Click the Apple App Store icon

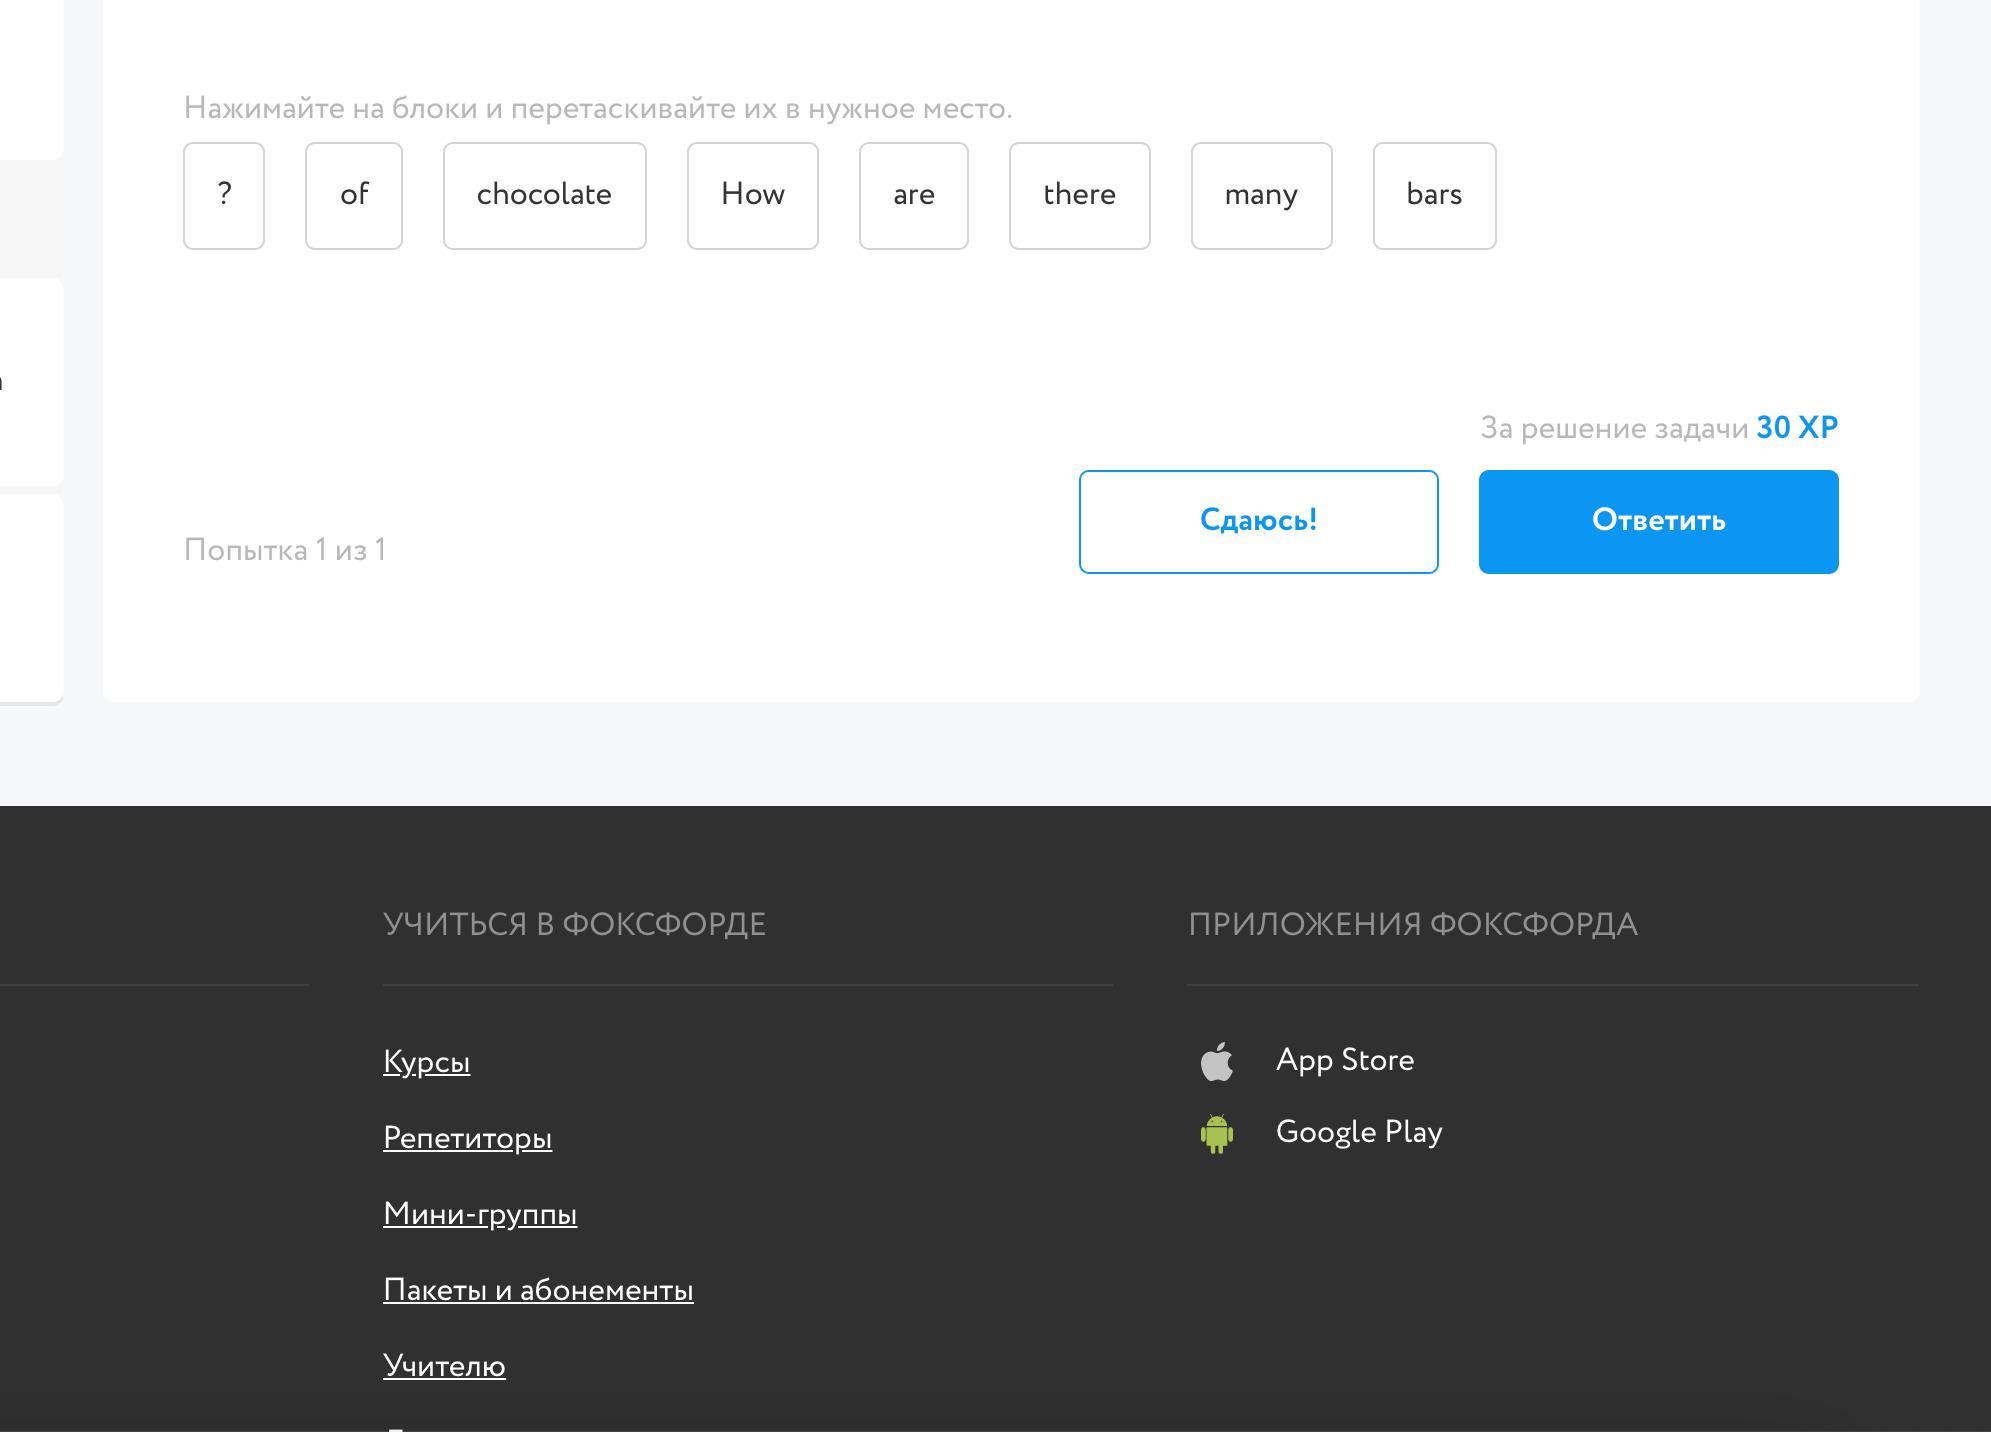pyautogui.click(x=1216, y=1062)
